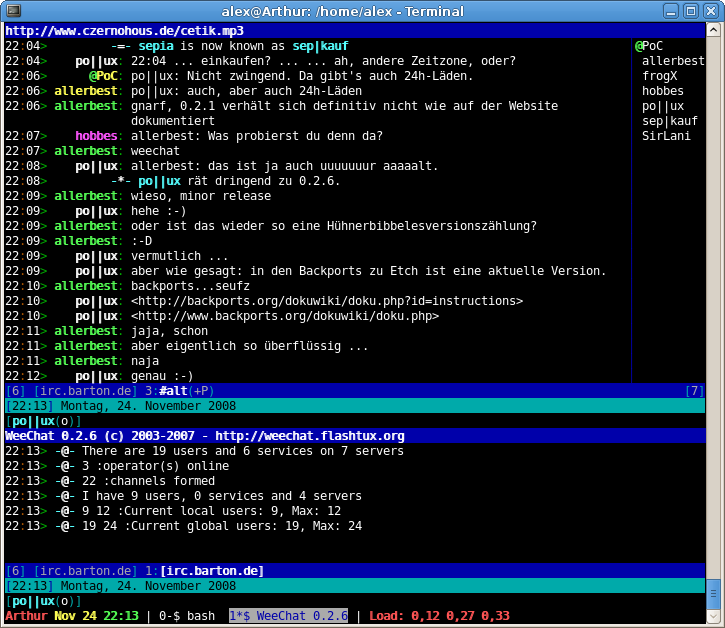Select allerbest in the nick list

[673, 61]
